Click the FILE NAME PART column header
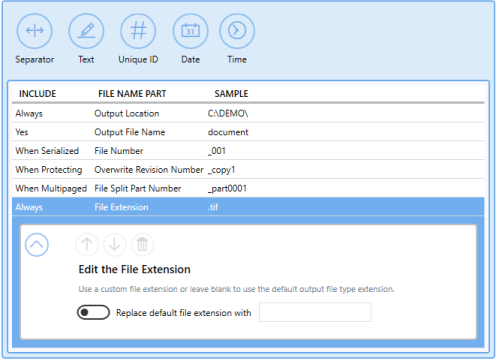496x361 pixels. coord(132,94)
